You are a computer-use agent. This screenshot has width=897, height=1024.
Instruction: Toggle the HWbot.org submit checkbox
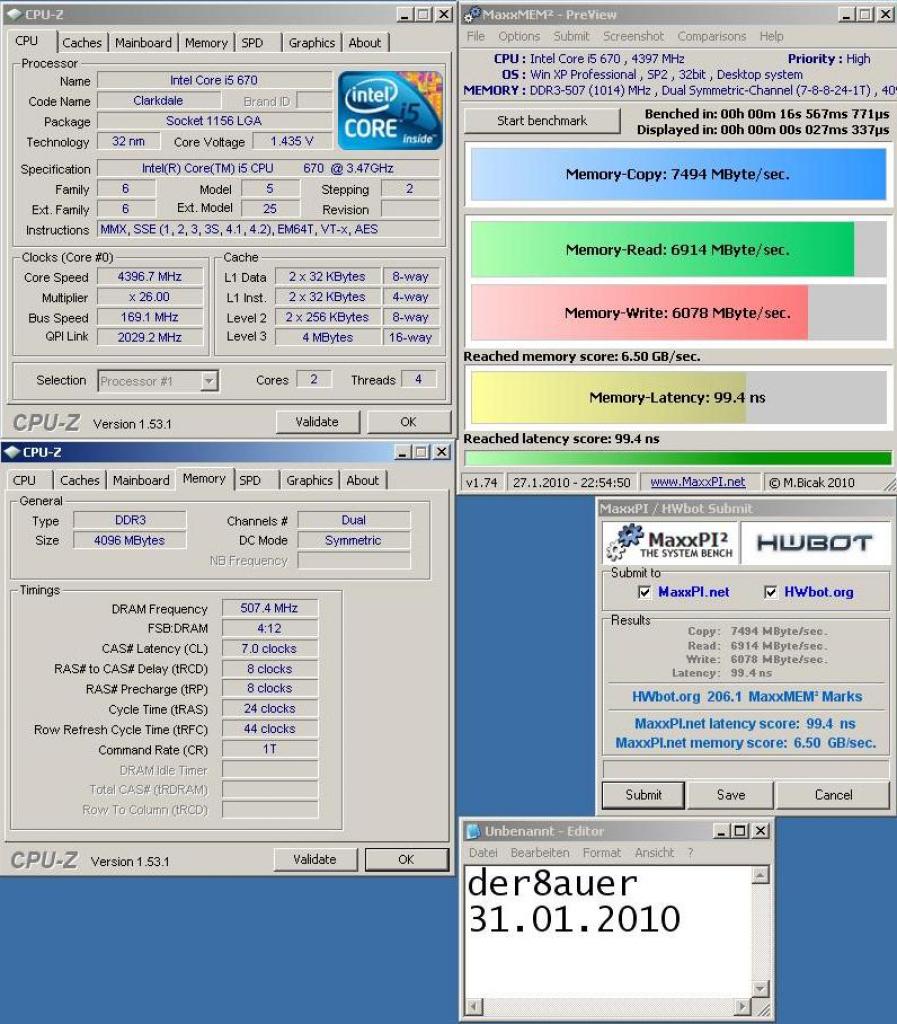coord(770,592)
